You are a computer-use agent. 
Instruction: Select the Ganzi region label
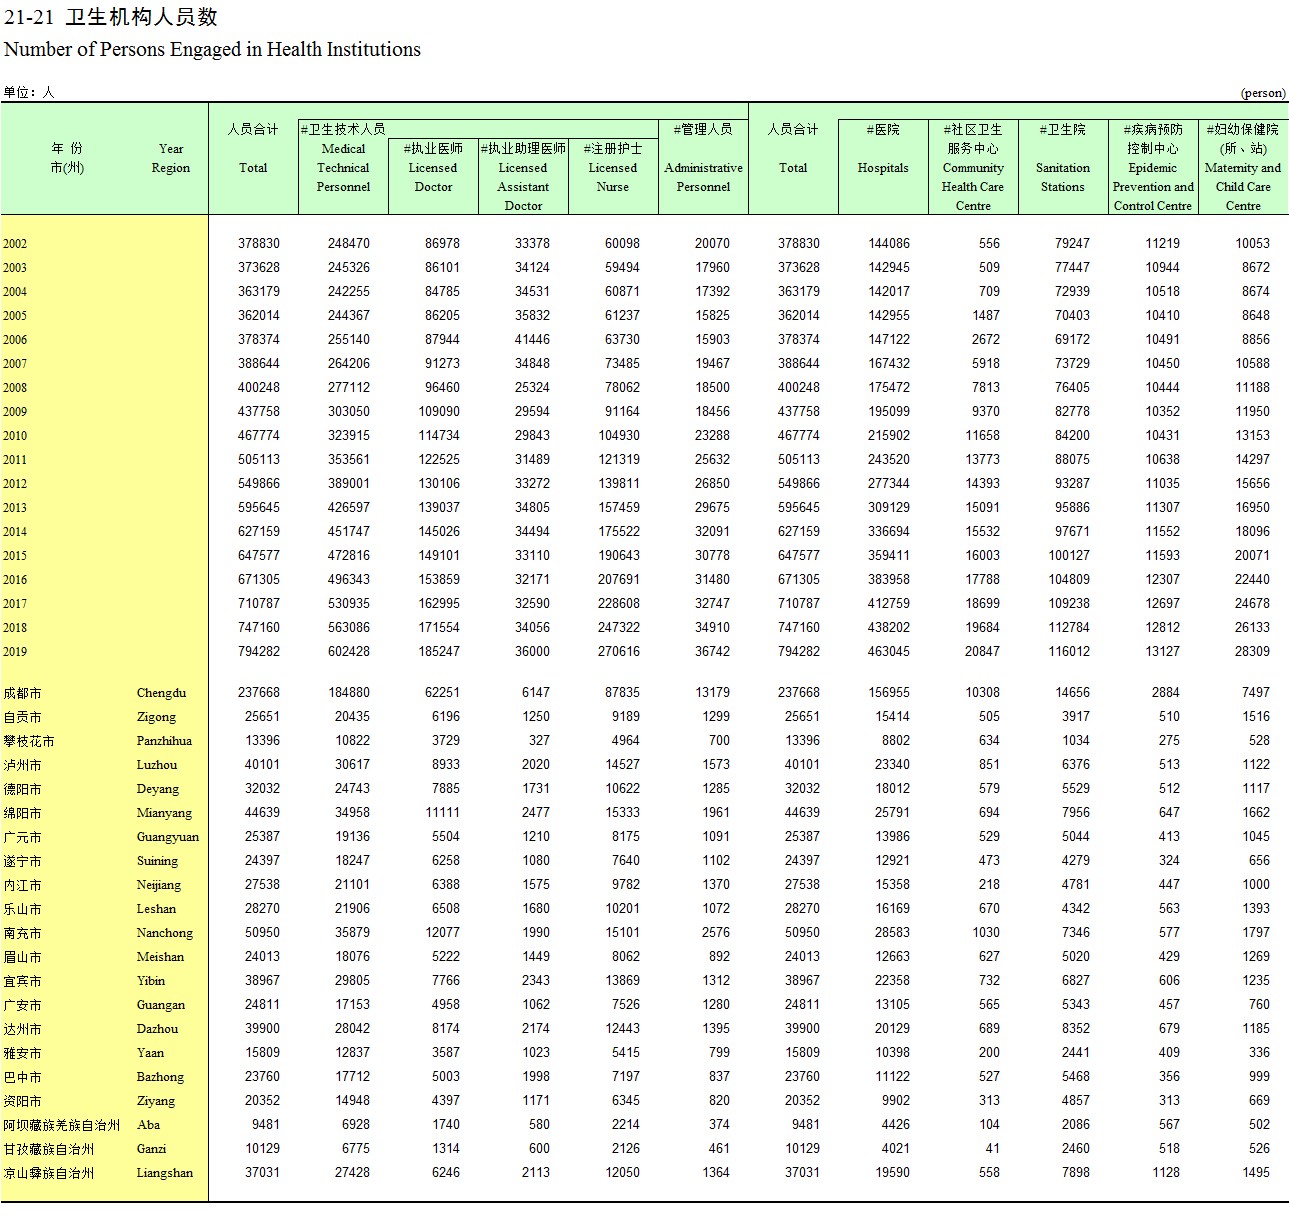151,1149
